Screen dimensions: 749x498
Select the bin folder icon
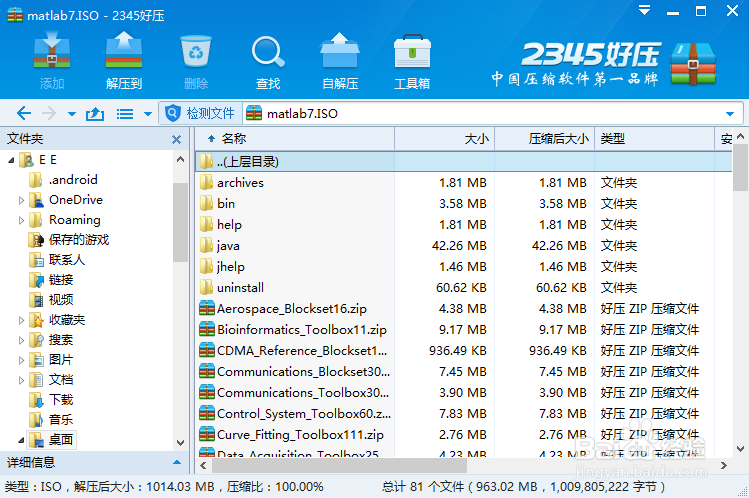click(x=206, y=203)
